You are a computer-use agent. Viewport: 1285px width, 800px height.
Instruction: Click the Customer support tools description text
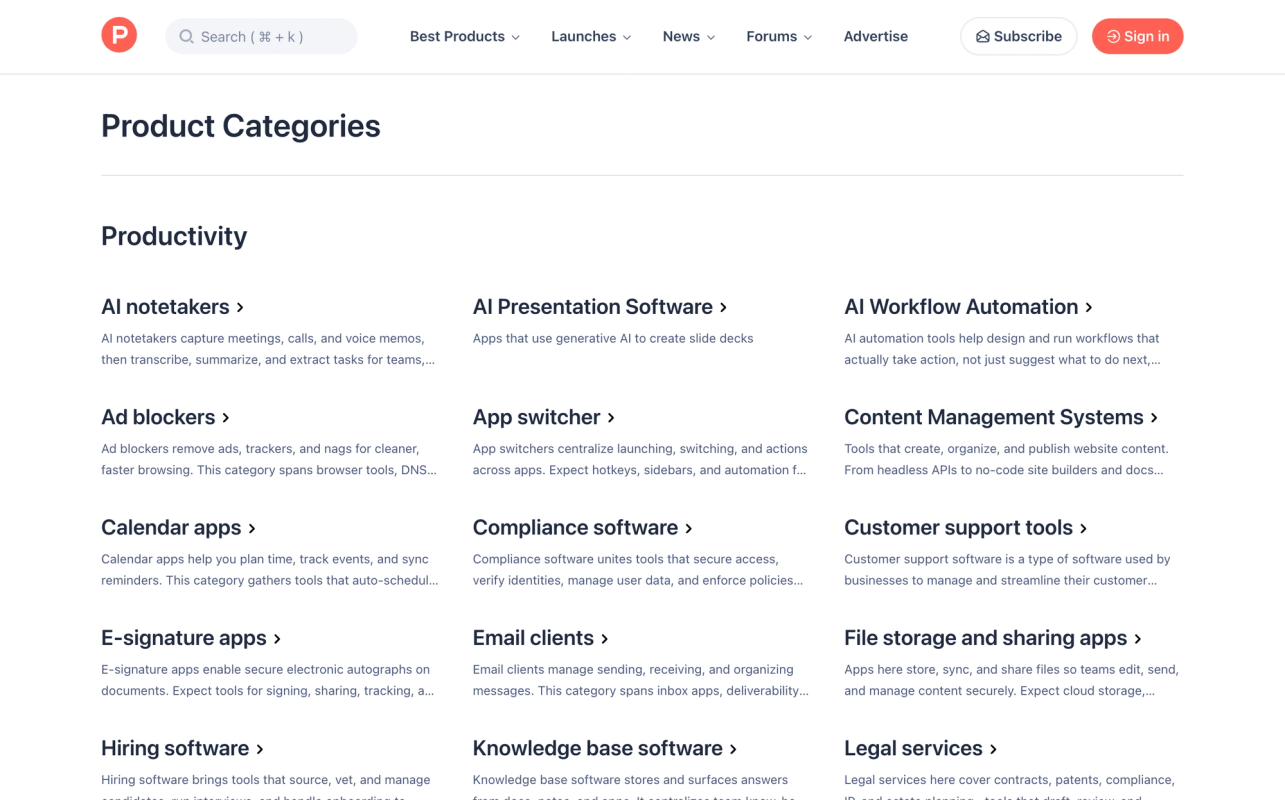[x=1007, y=570]
